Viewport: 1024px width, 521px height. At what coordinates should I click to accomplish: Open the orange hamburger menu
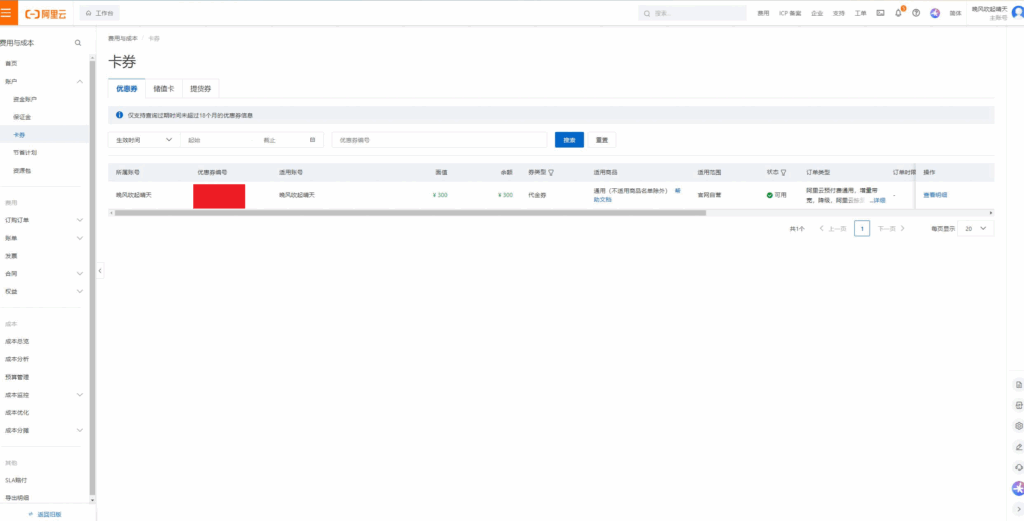pos(8,13)
